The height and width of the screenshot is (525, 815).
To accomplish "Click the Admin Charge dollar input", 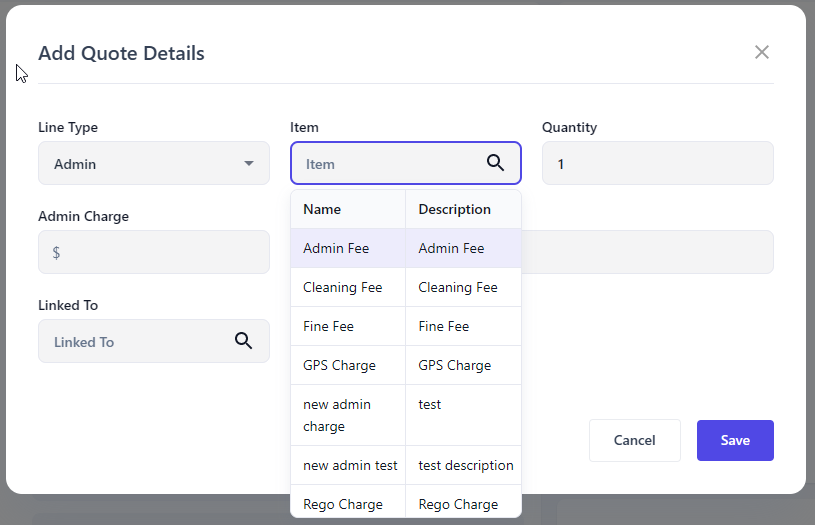I will [160, 252].
